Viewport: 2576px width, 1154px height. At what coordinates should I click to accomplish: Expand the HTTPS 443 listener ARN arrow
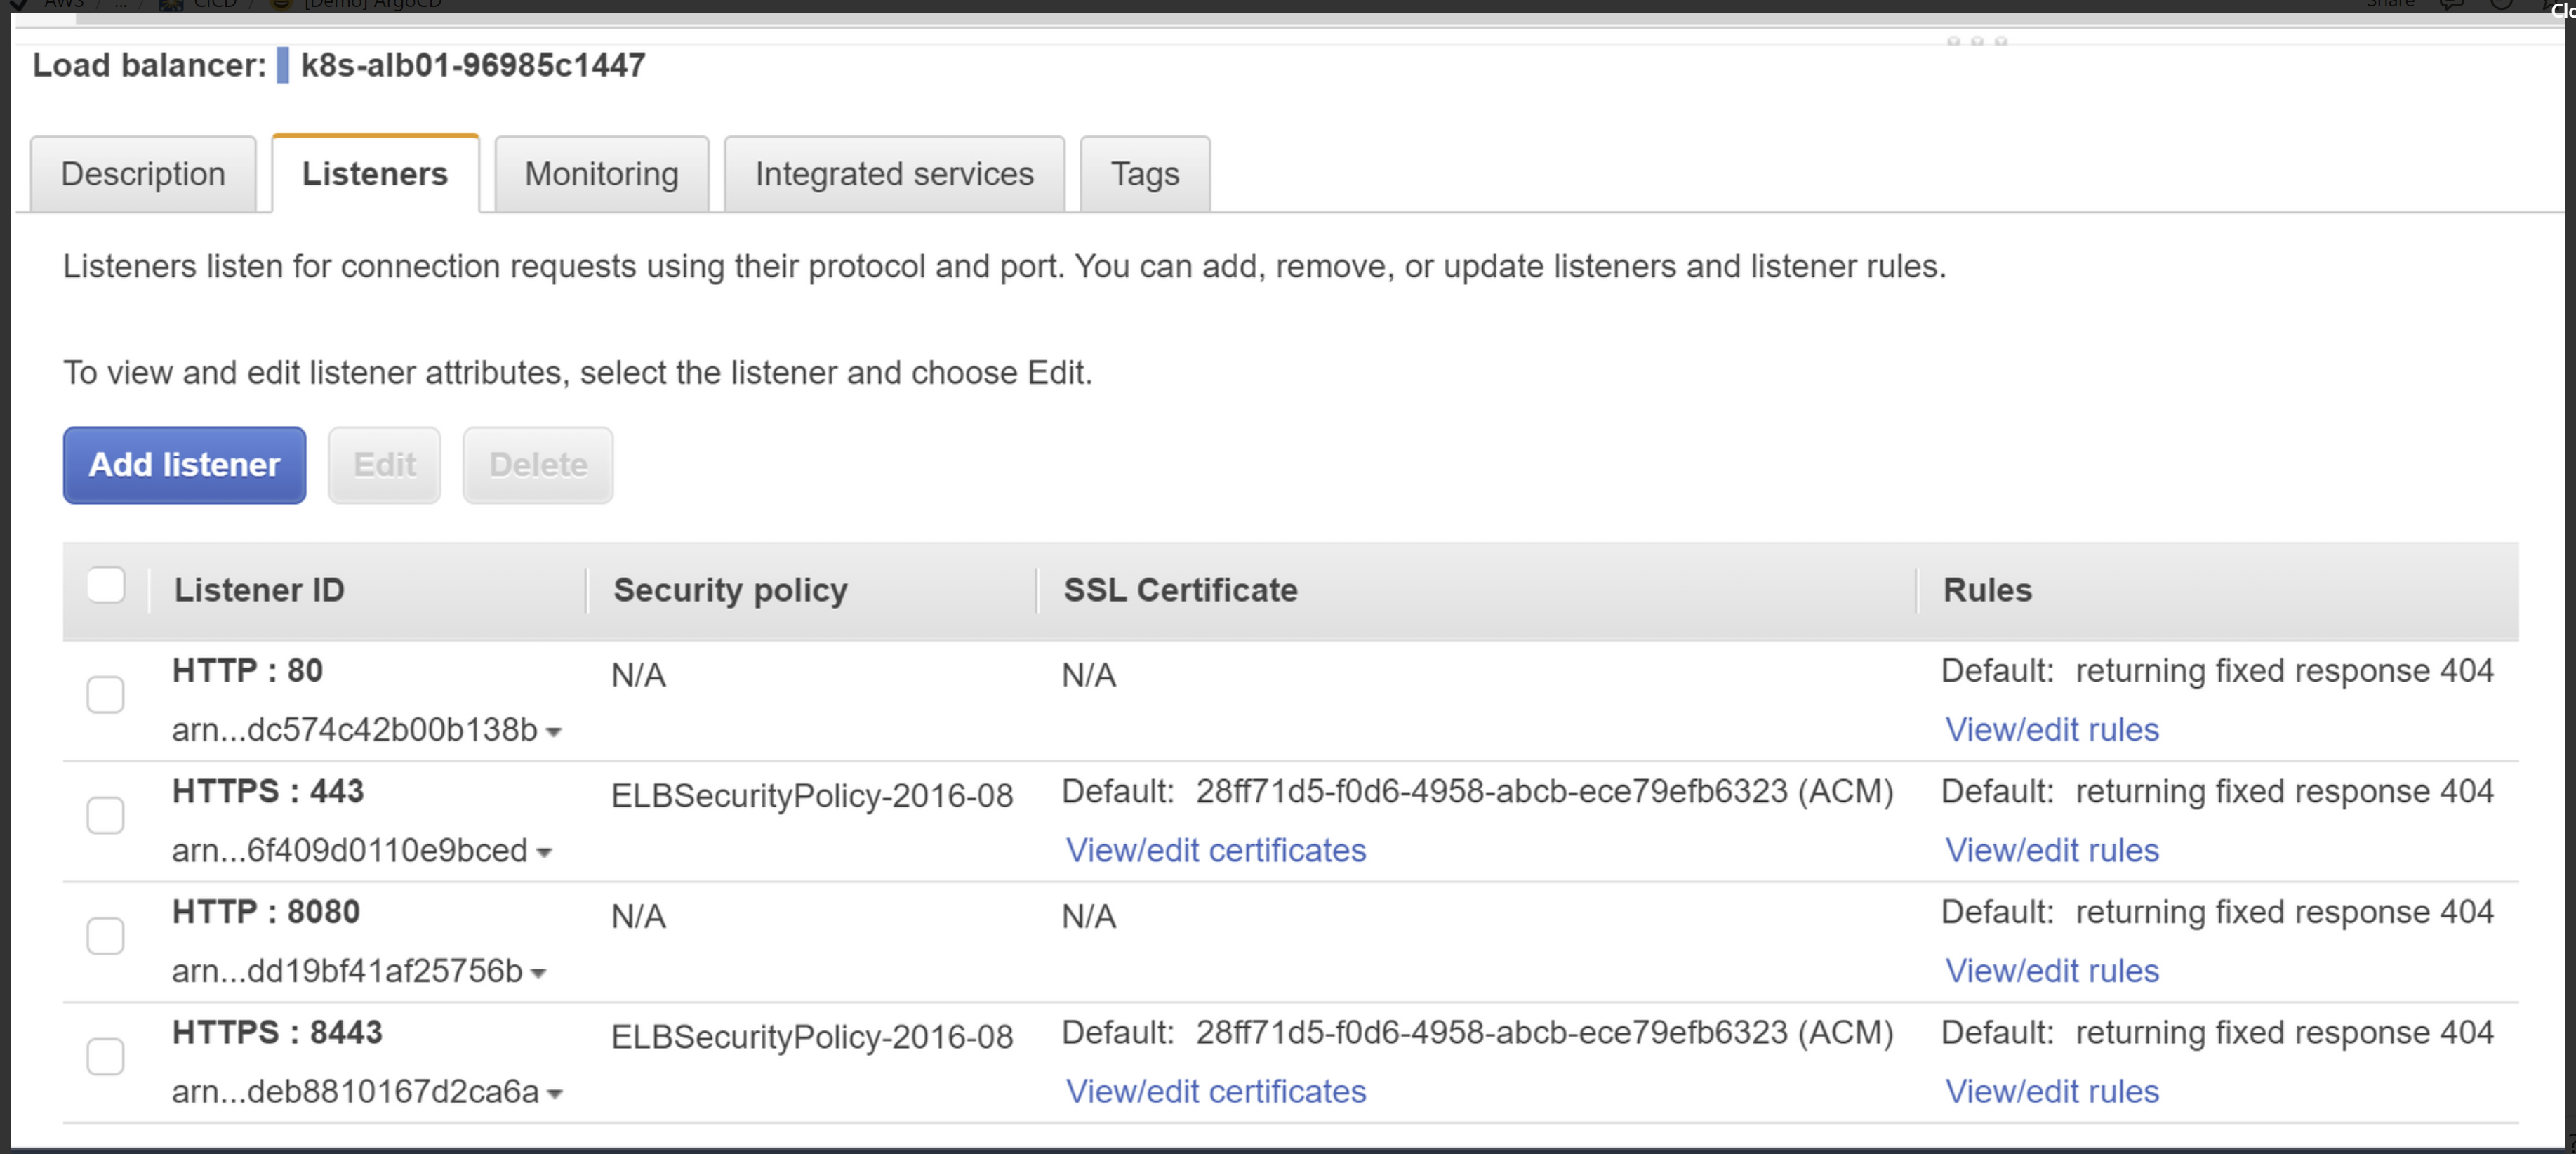pyautogui.click(x=543, y=853)
